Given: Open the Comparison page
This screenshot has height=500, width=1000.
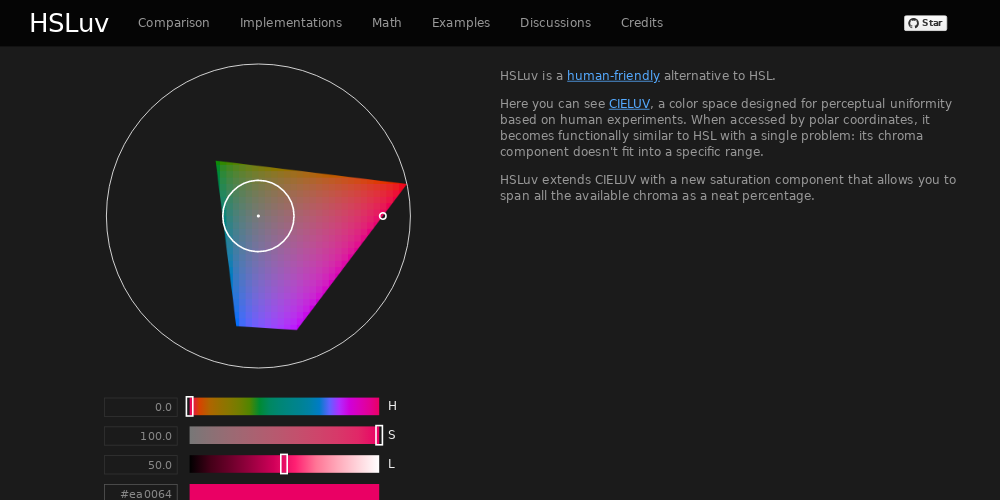Looking at the screenshot, I should (173, 23).
